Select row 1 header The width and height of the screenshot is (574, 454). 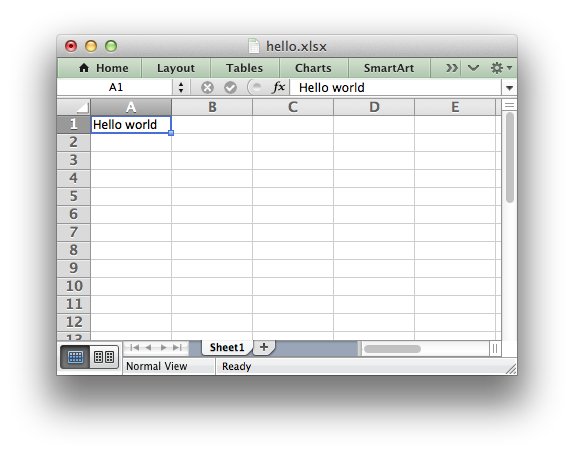(x=74, y=124)
